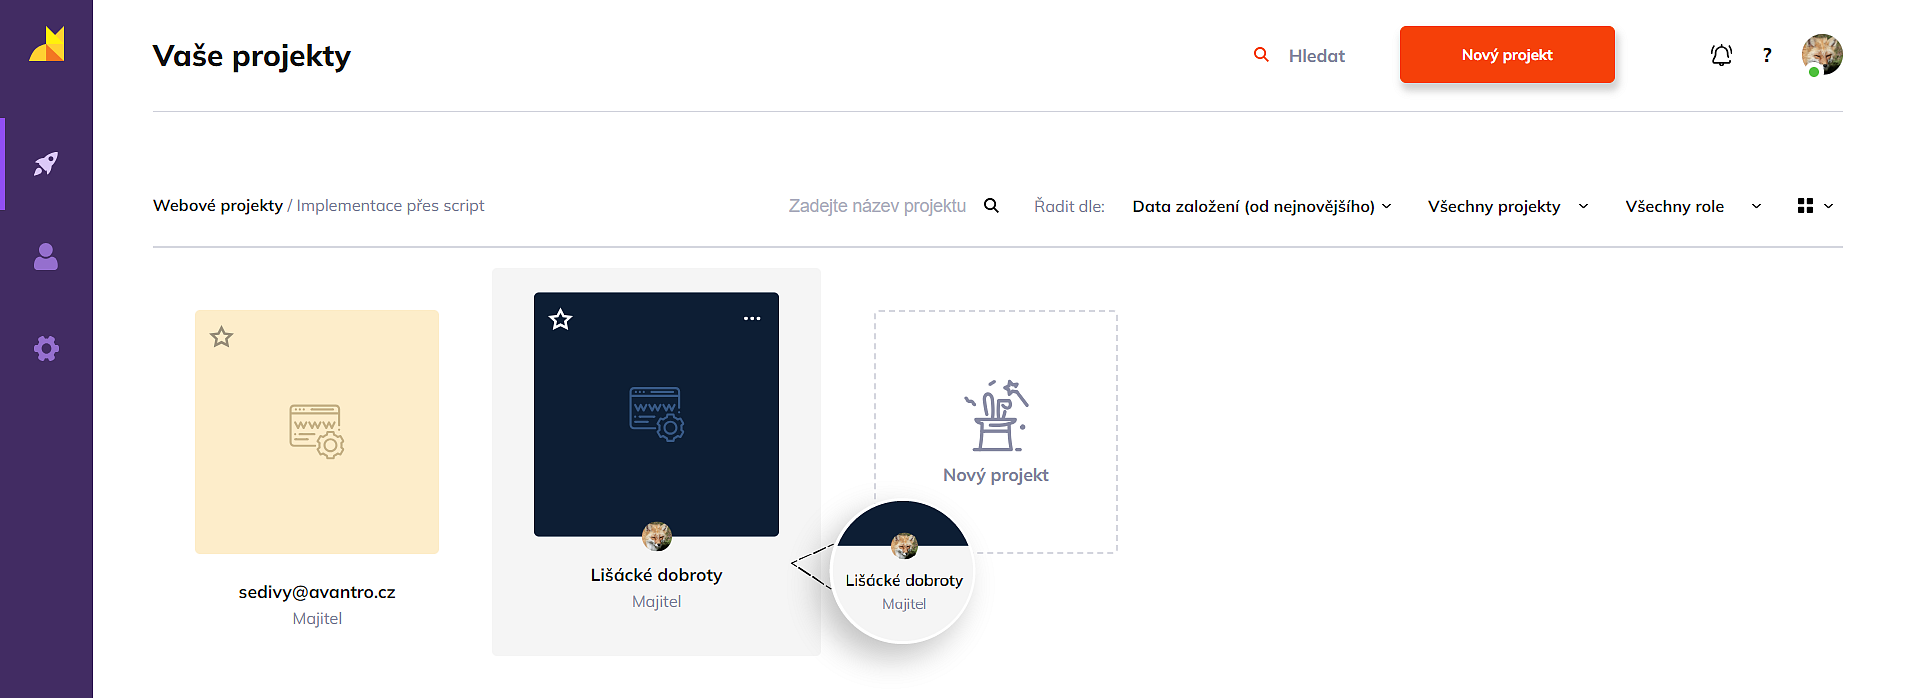
Task: Open the Všechny projekty filter dropdown
Action: [x=1507, y=206]
